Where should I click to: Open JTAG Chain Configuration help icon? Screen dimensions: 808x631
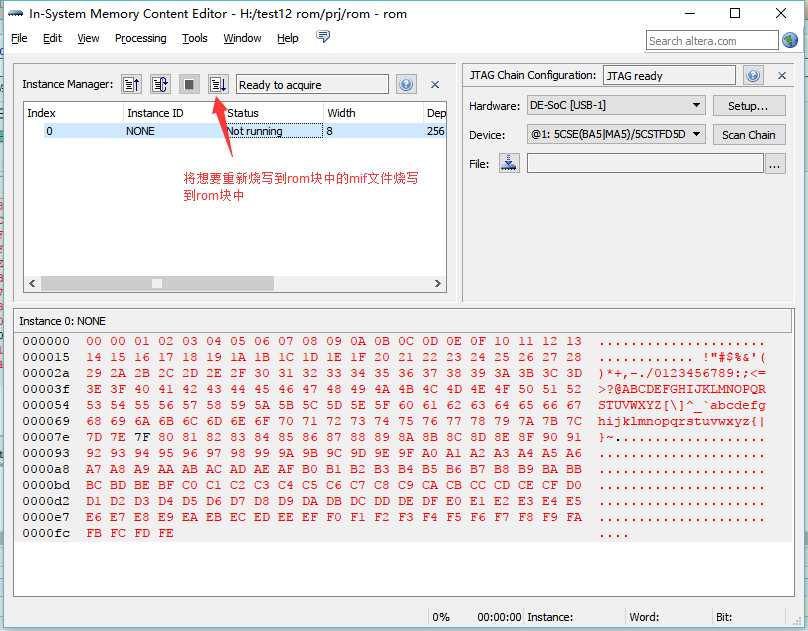(753, 75)
